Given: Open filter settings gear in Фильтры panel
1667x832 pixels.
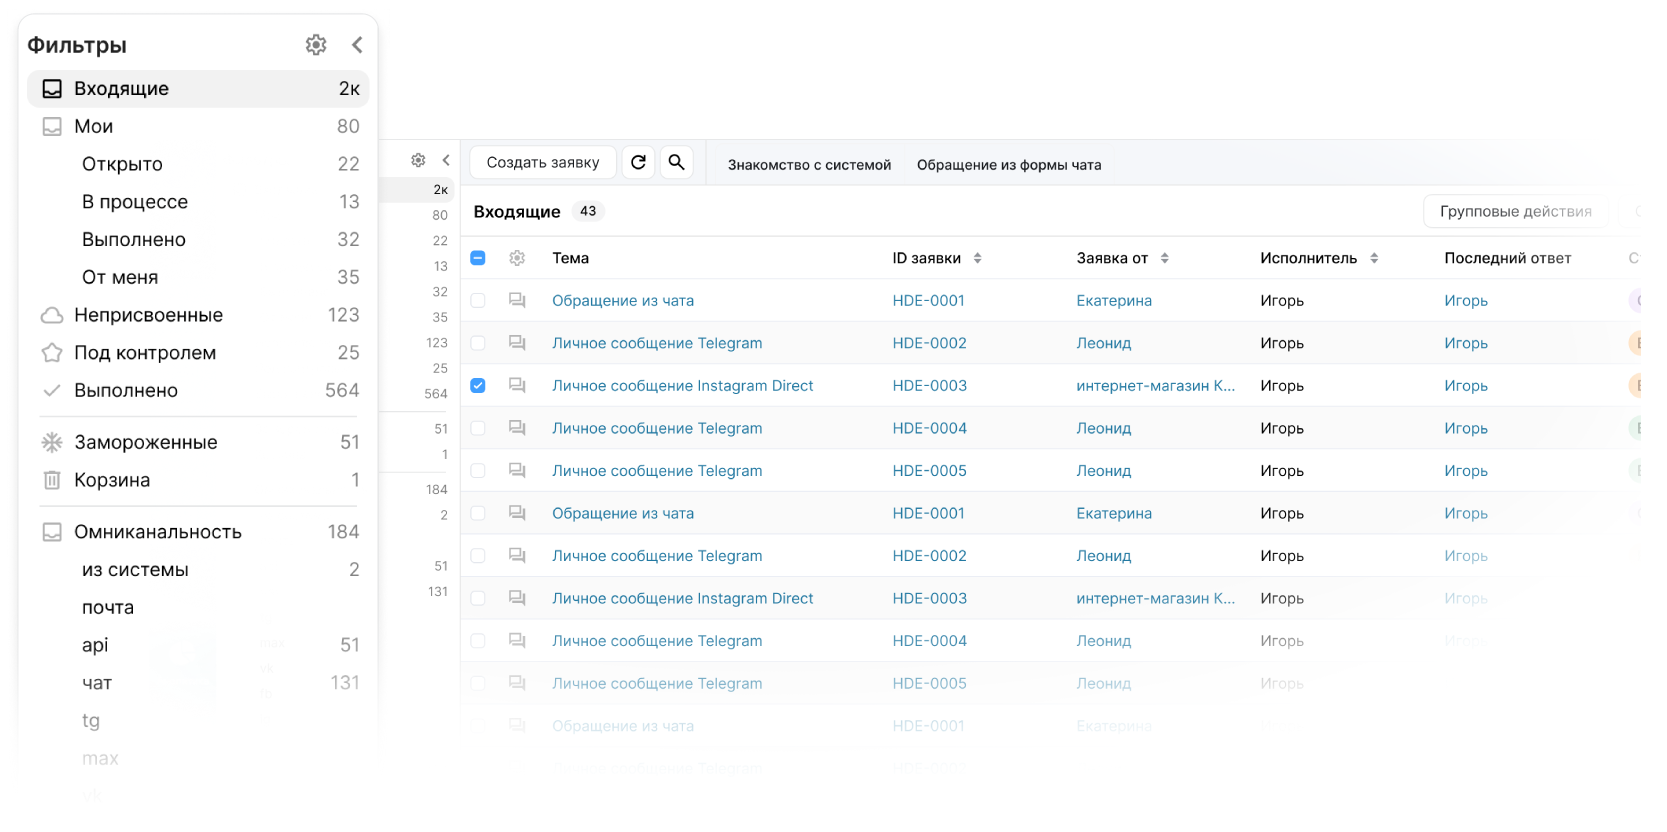Looking at the screenshot, I should point(316,45).
